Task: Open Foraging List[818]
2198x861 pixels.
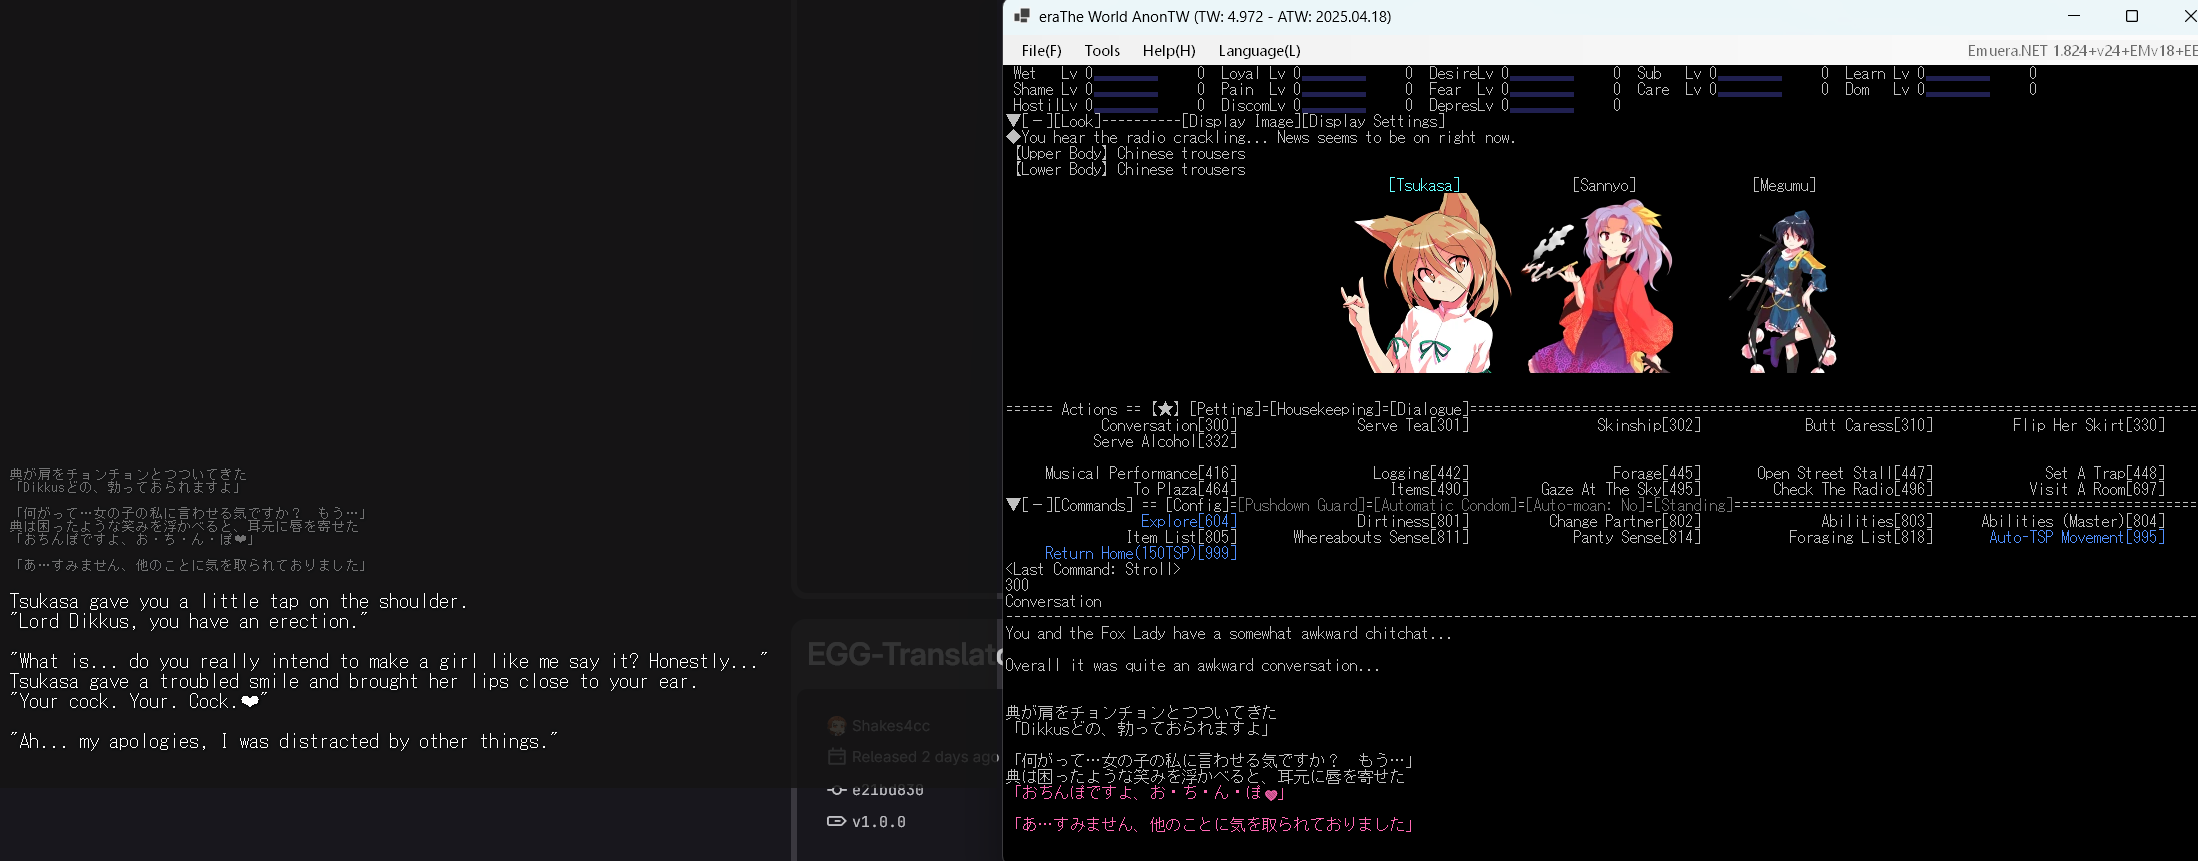Action: click(1861, 538)
